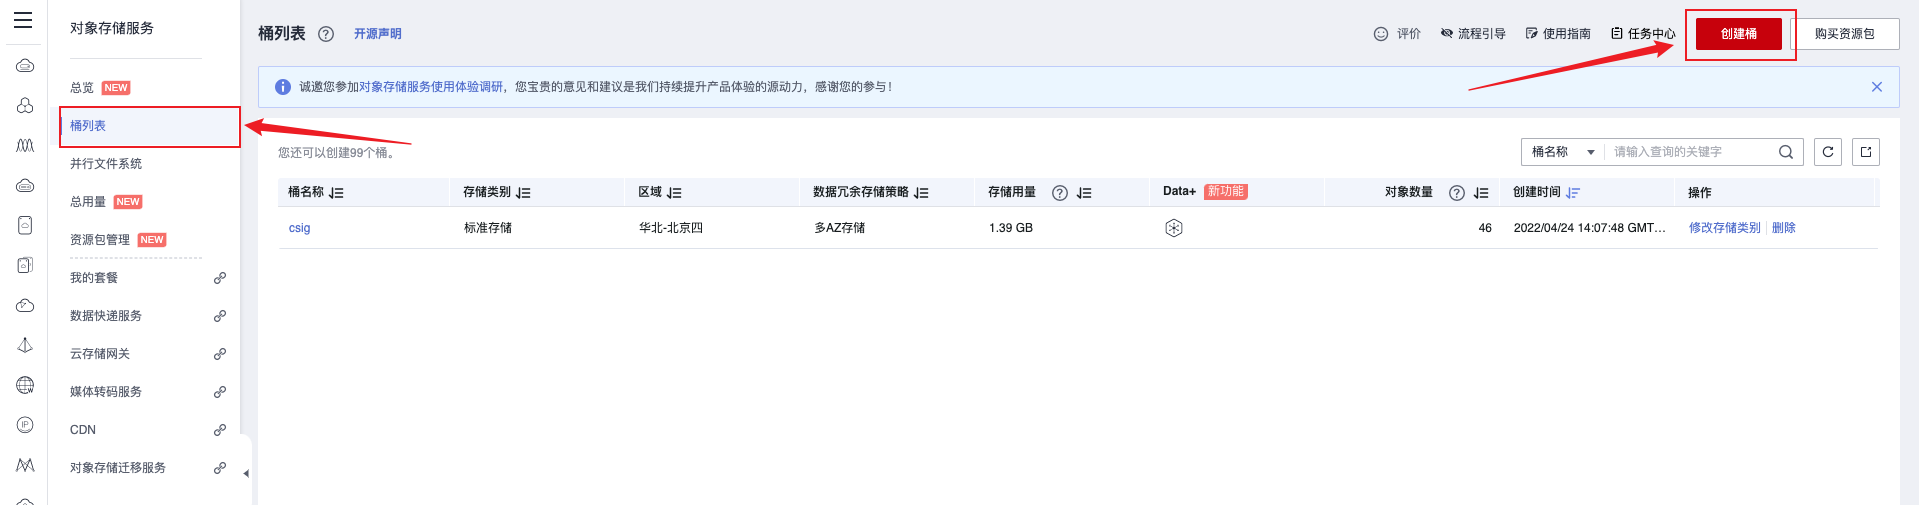Click the refresh bucket list icon
This screenshot has width=1919, height=505.
(1828, 152)
